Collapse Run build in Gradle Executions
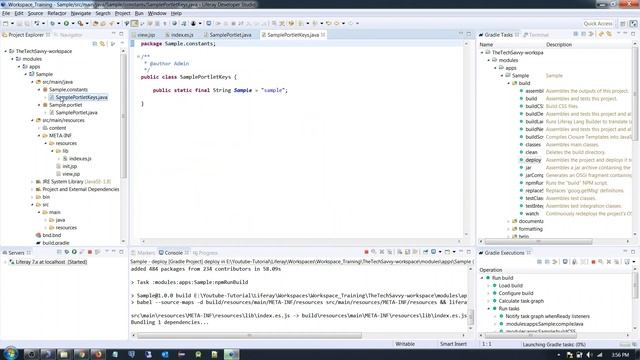640x360 pixels. click(x=482, y=278)
